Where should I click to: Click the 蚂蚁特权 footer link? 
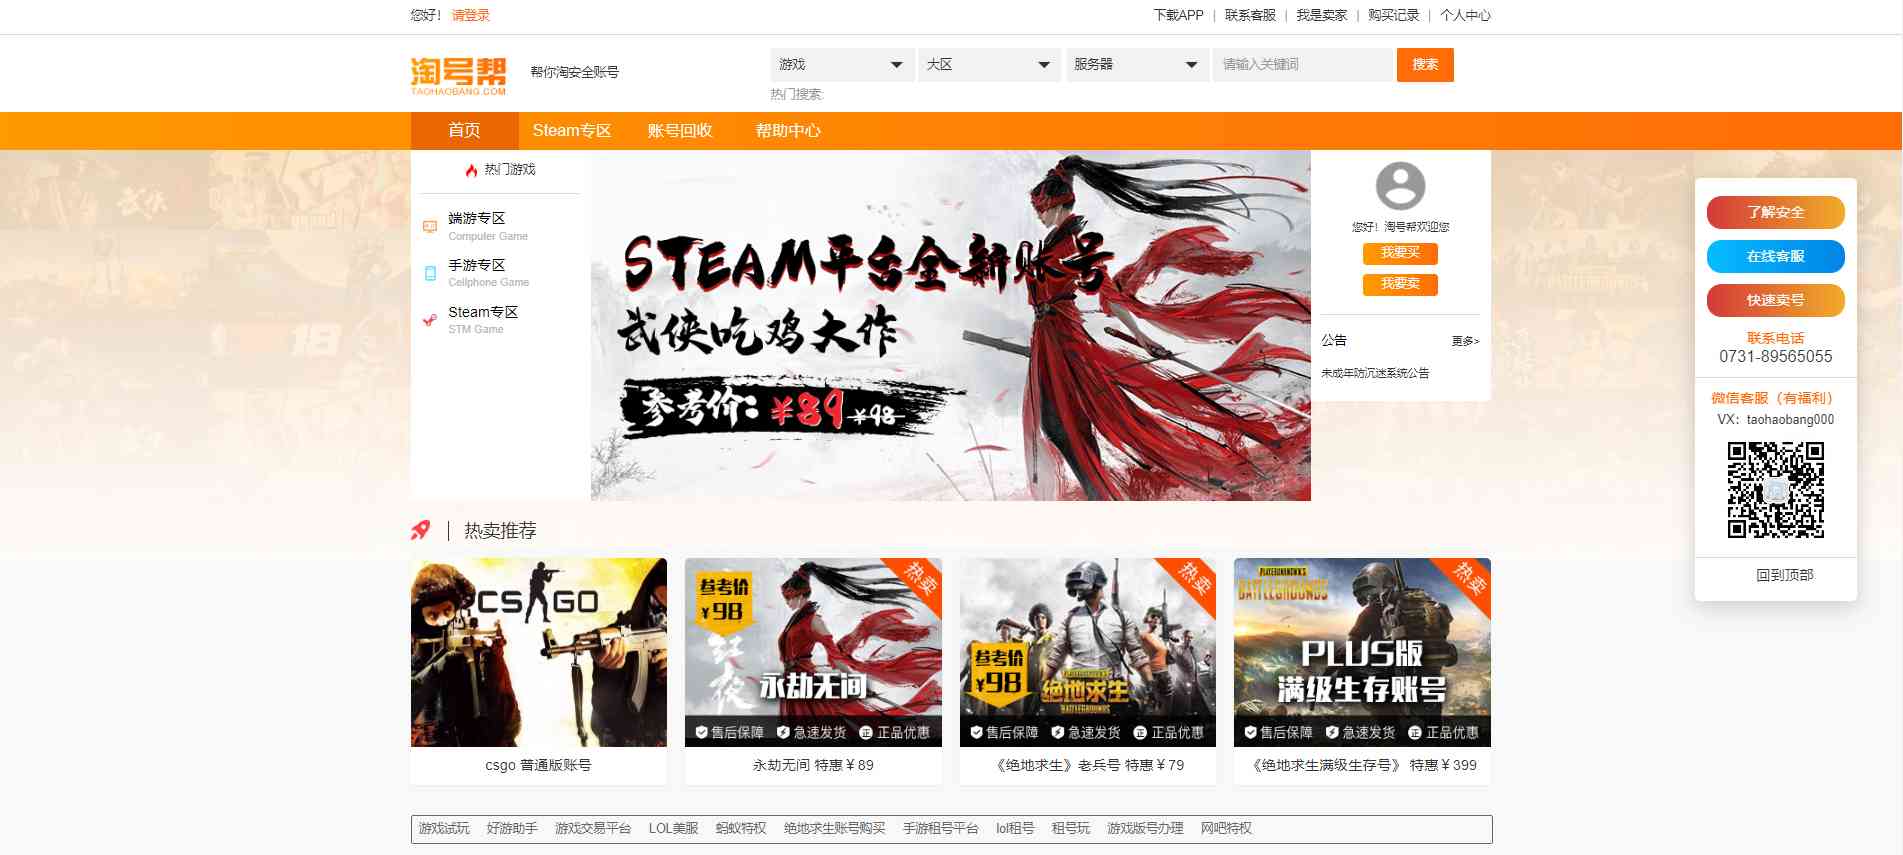tap(741, 828)
